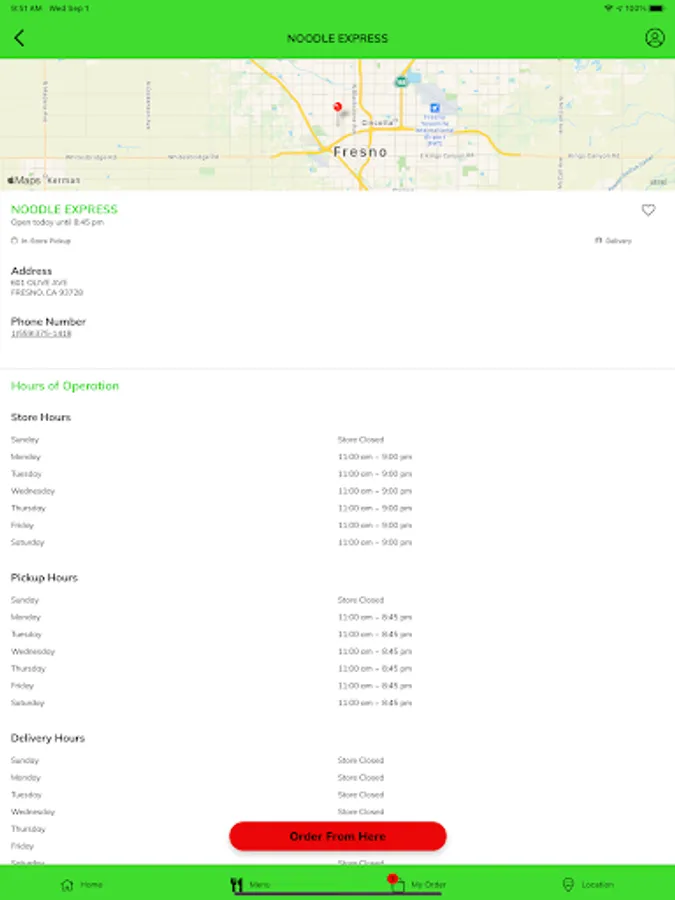675x900 pixels.
Task: Select the Store Hours heading
Action: coord(41,417)
